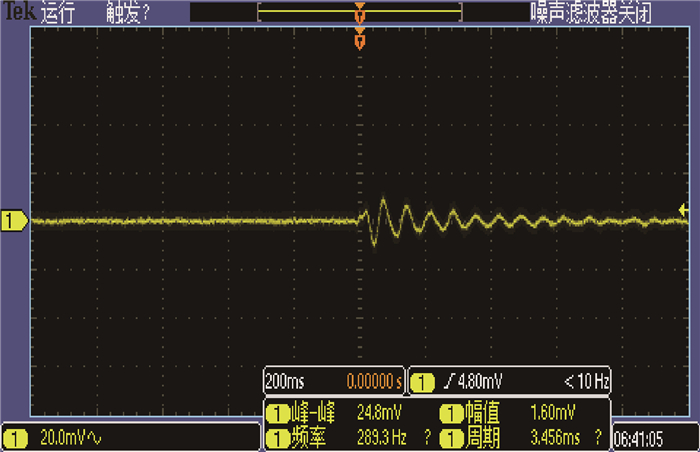The height and width of the screenshot is (452, 700).
Task: Open the 20.0mV vertical scale readout
Action: (x=72, y=438)
